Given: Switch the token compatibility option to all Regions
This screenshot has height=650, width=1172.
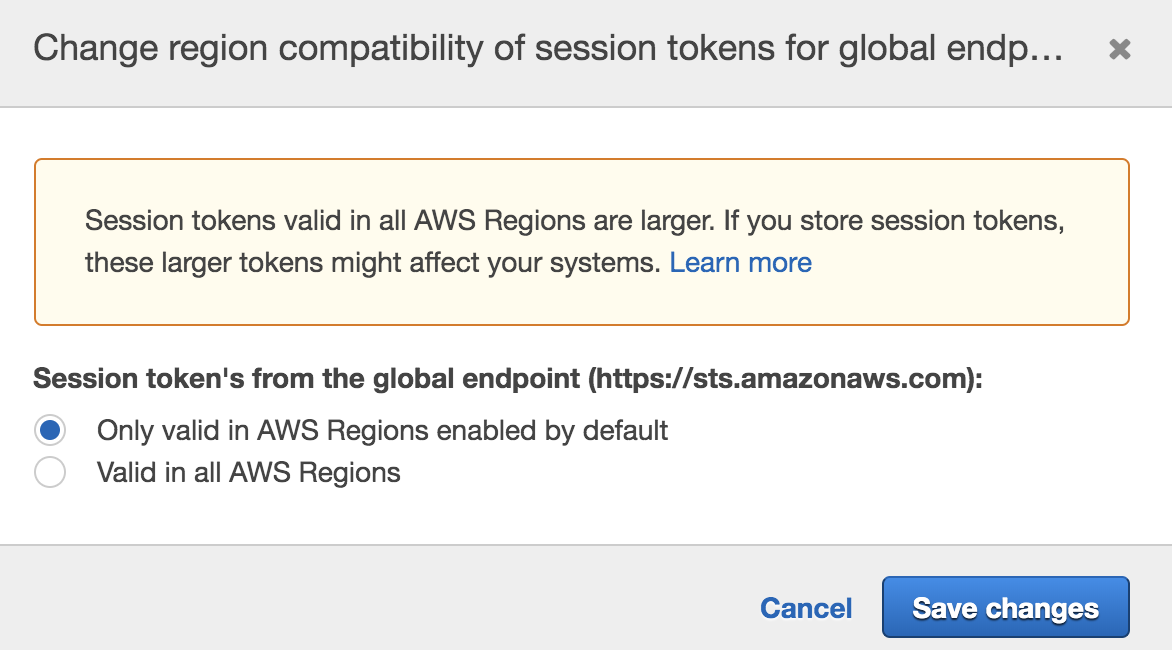Looking at the screenshot, I should click(x=50, y=471).
